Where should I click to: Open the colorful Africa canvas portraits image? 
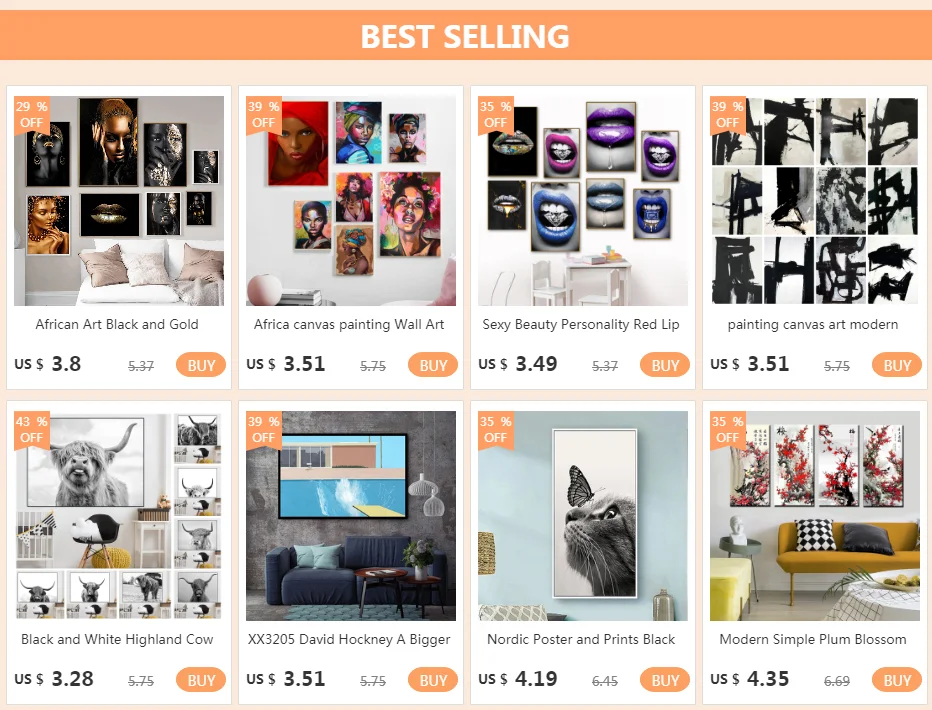click(351, 201)
